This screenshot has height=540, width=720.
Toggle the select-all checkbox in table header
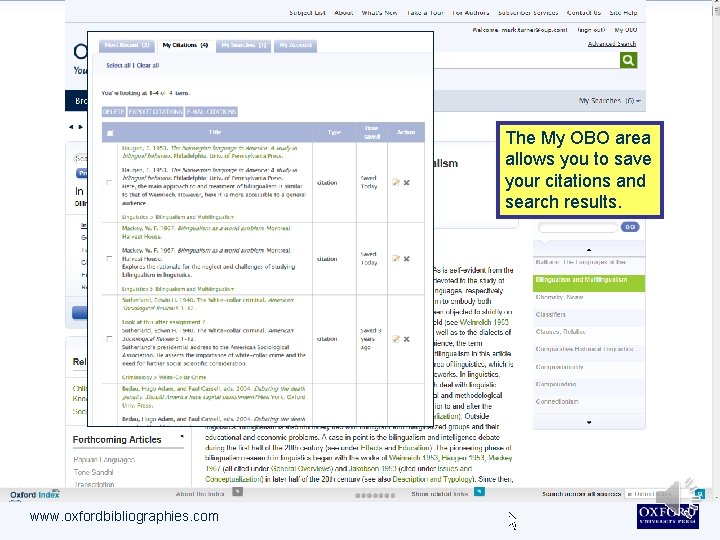[x=110, y=133]
